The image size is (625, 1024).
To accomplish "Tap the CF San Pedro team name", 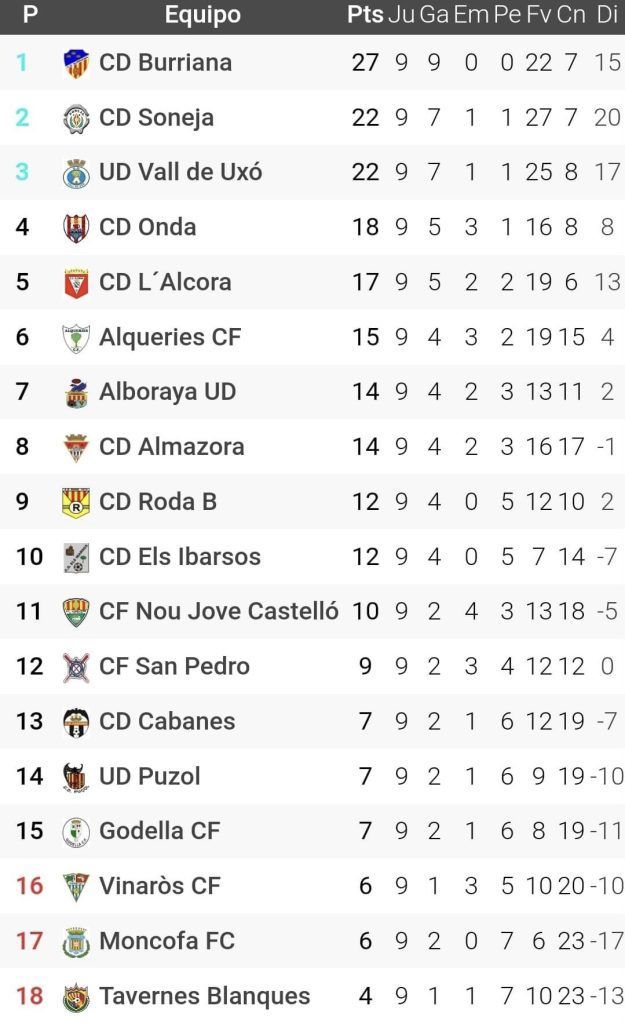I will 174,666.
